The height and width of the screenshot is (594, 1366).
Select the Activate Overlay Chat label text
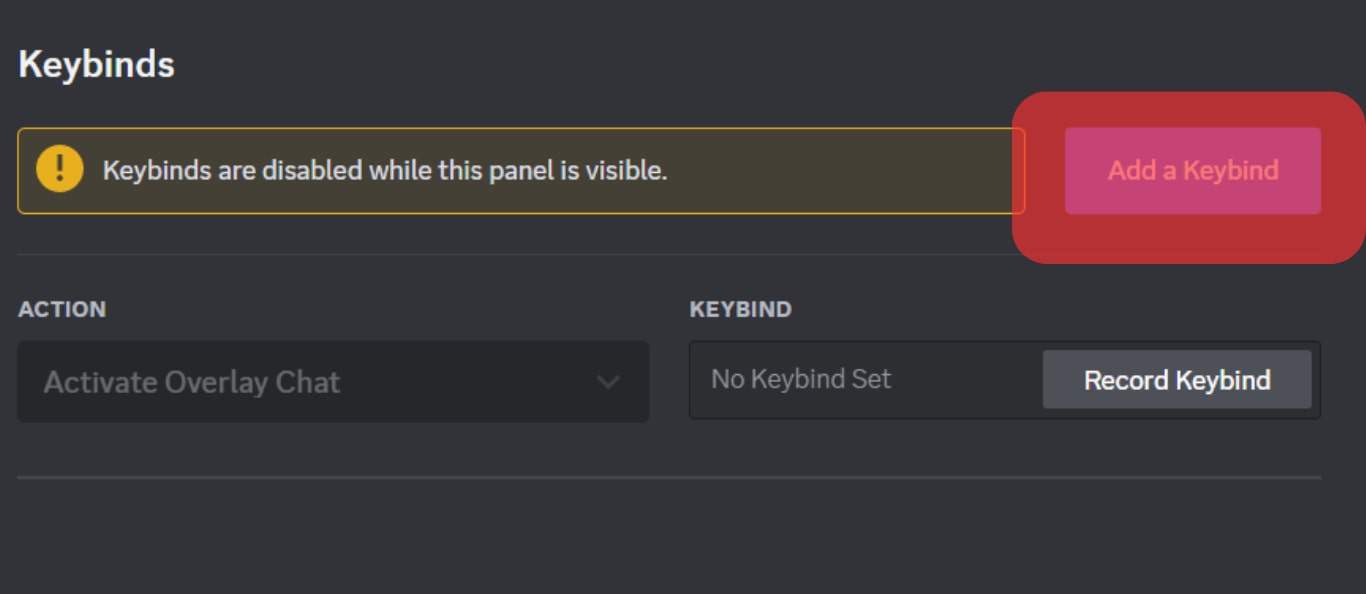click(191, 382)
